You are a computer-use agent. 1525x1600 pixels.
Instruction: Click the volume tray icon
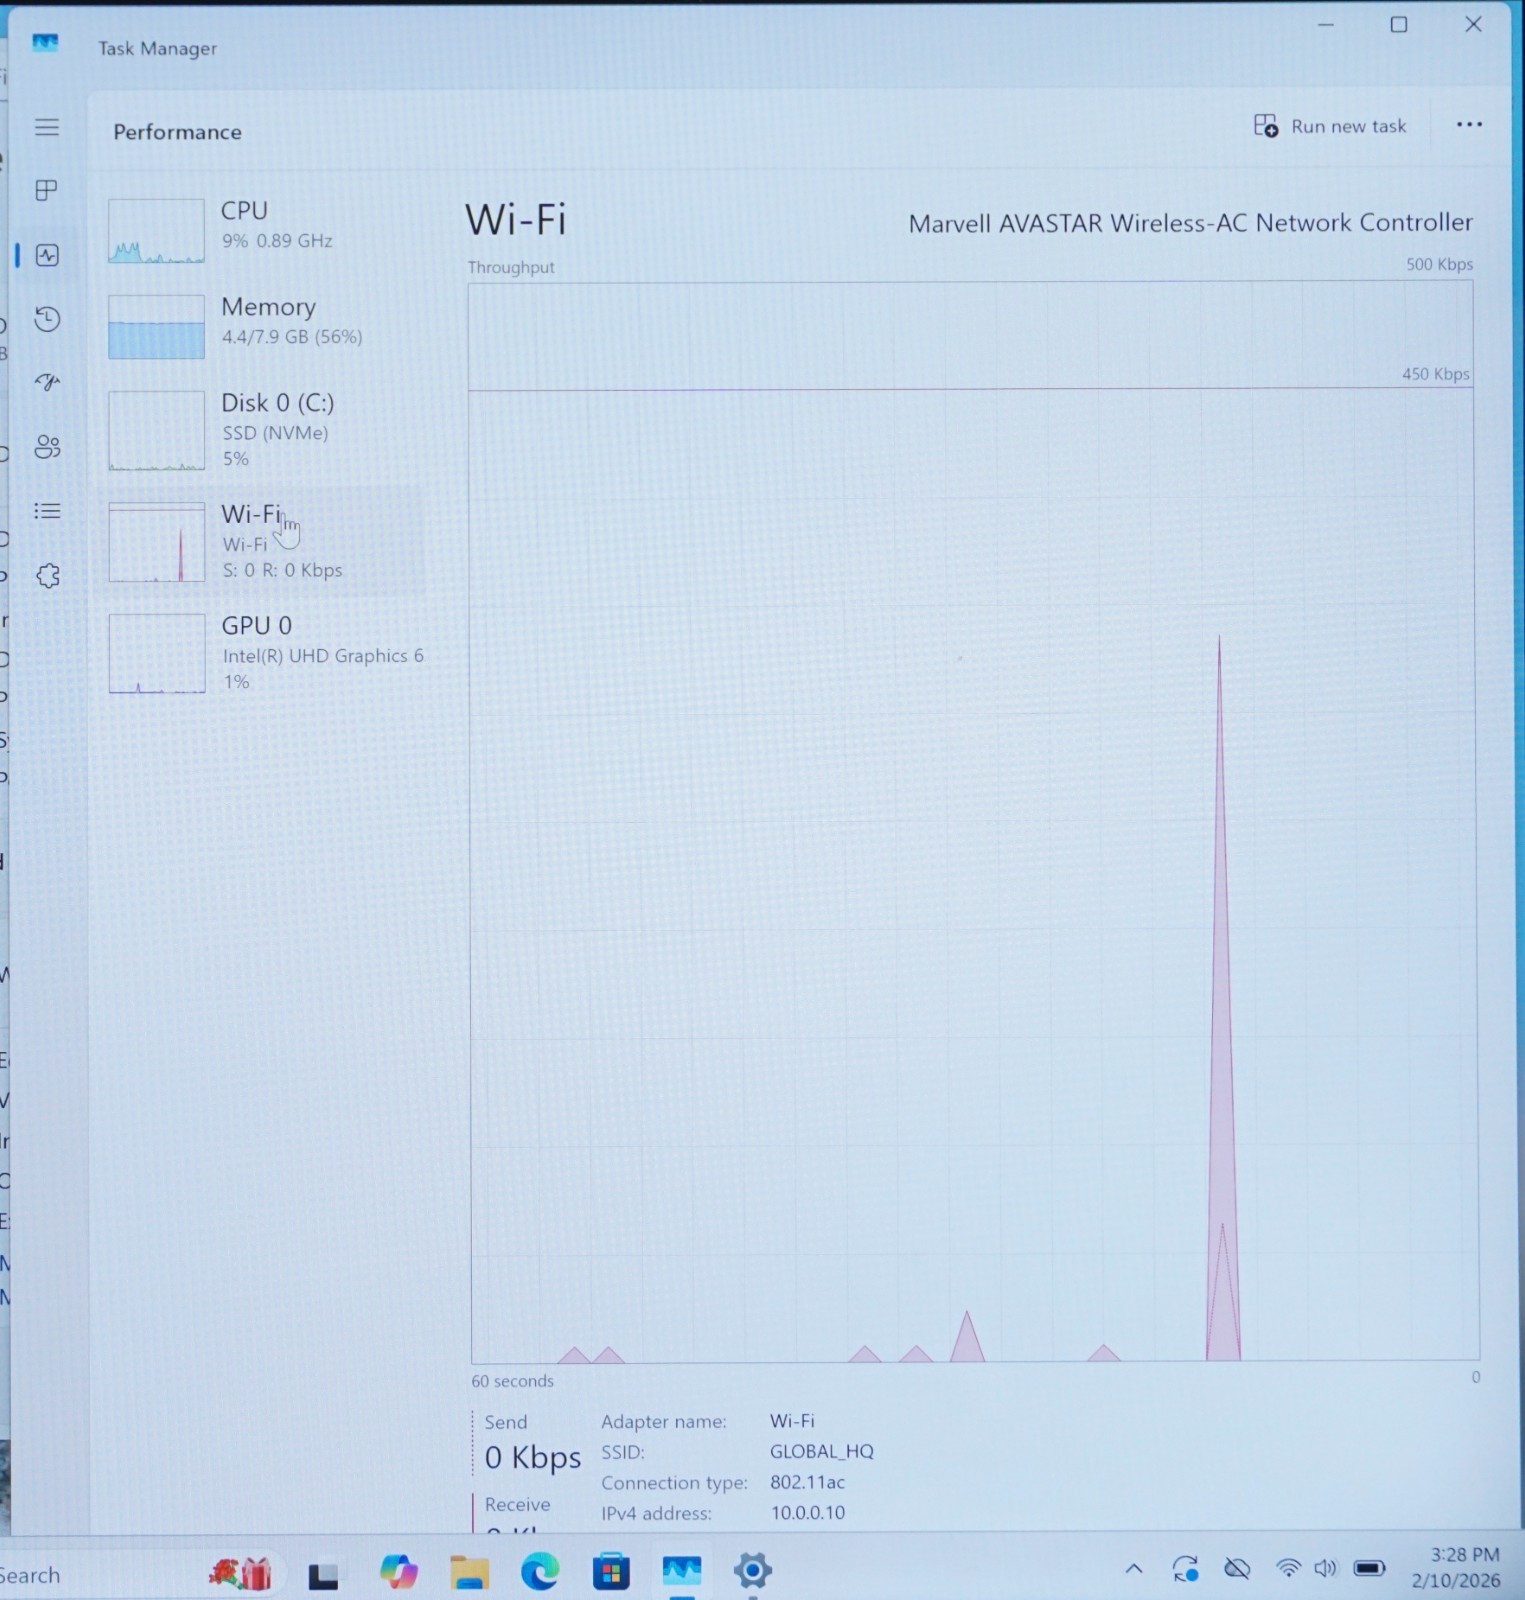pyautogui.click(x=1326, y=1569)
